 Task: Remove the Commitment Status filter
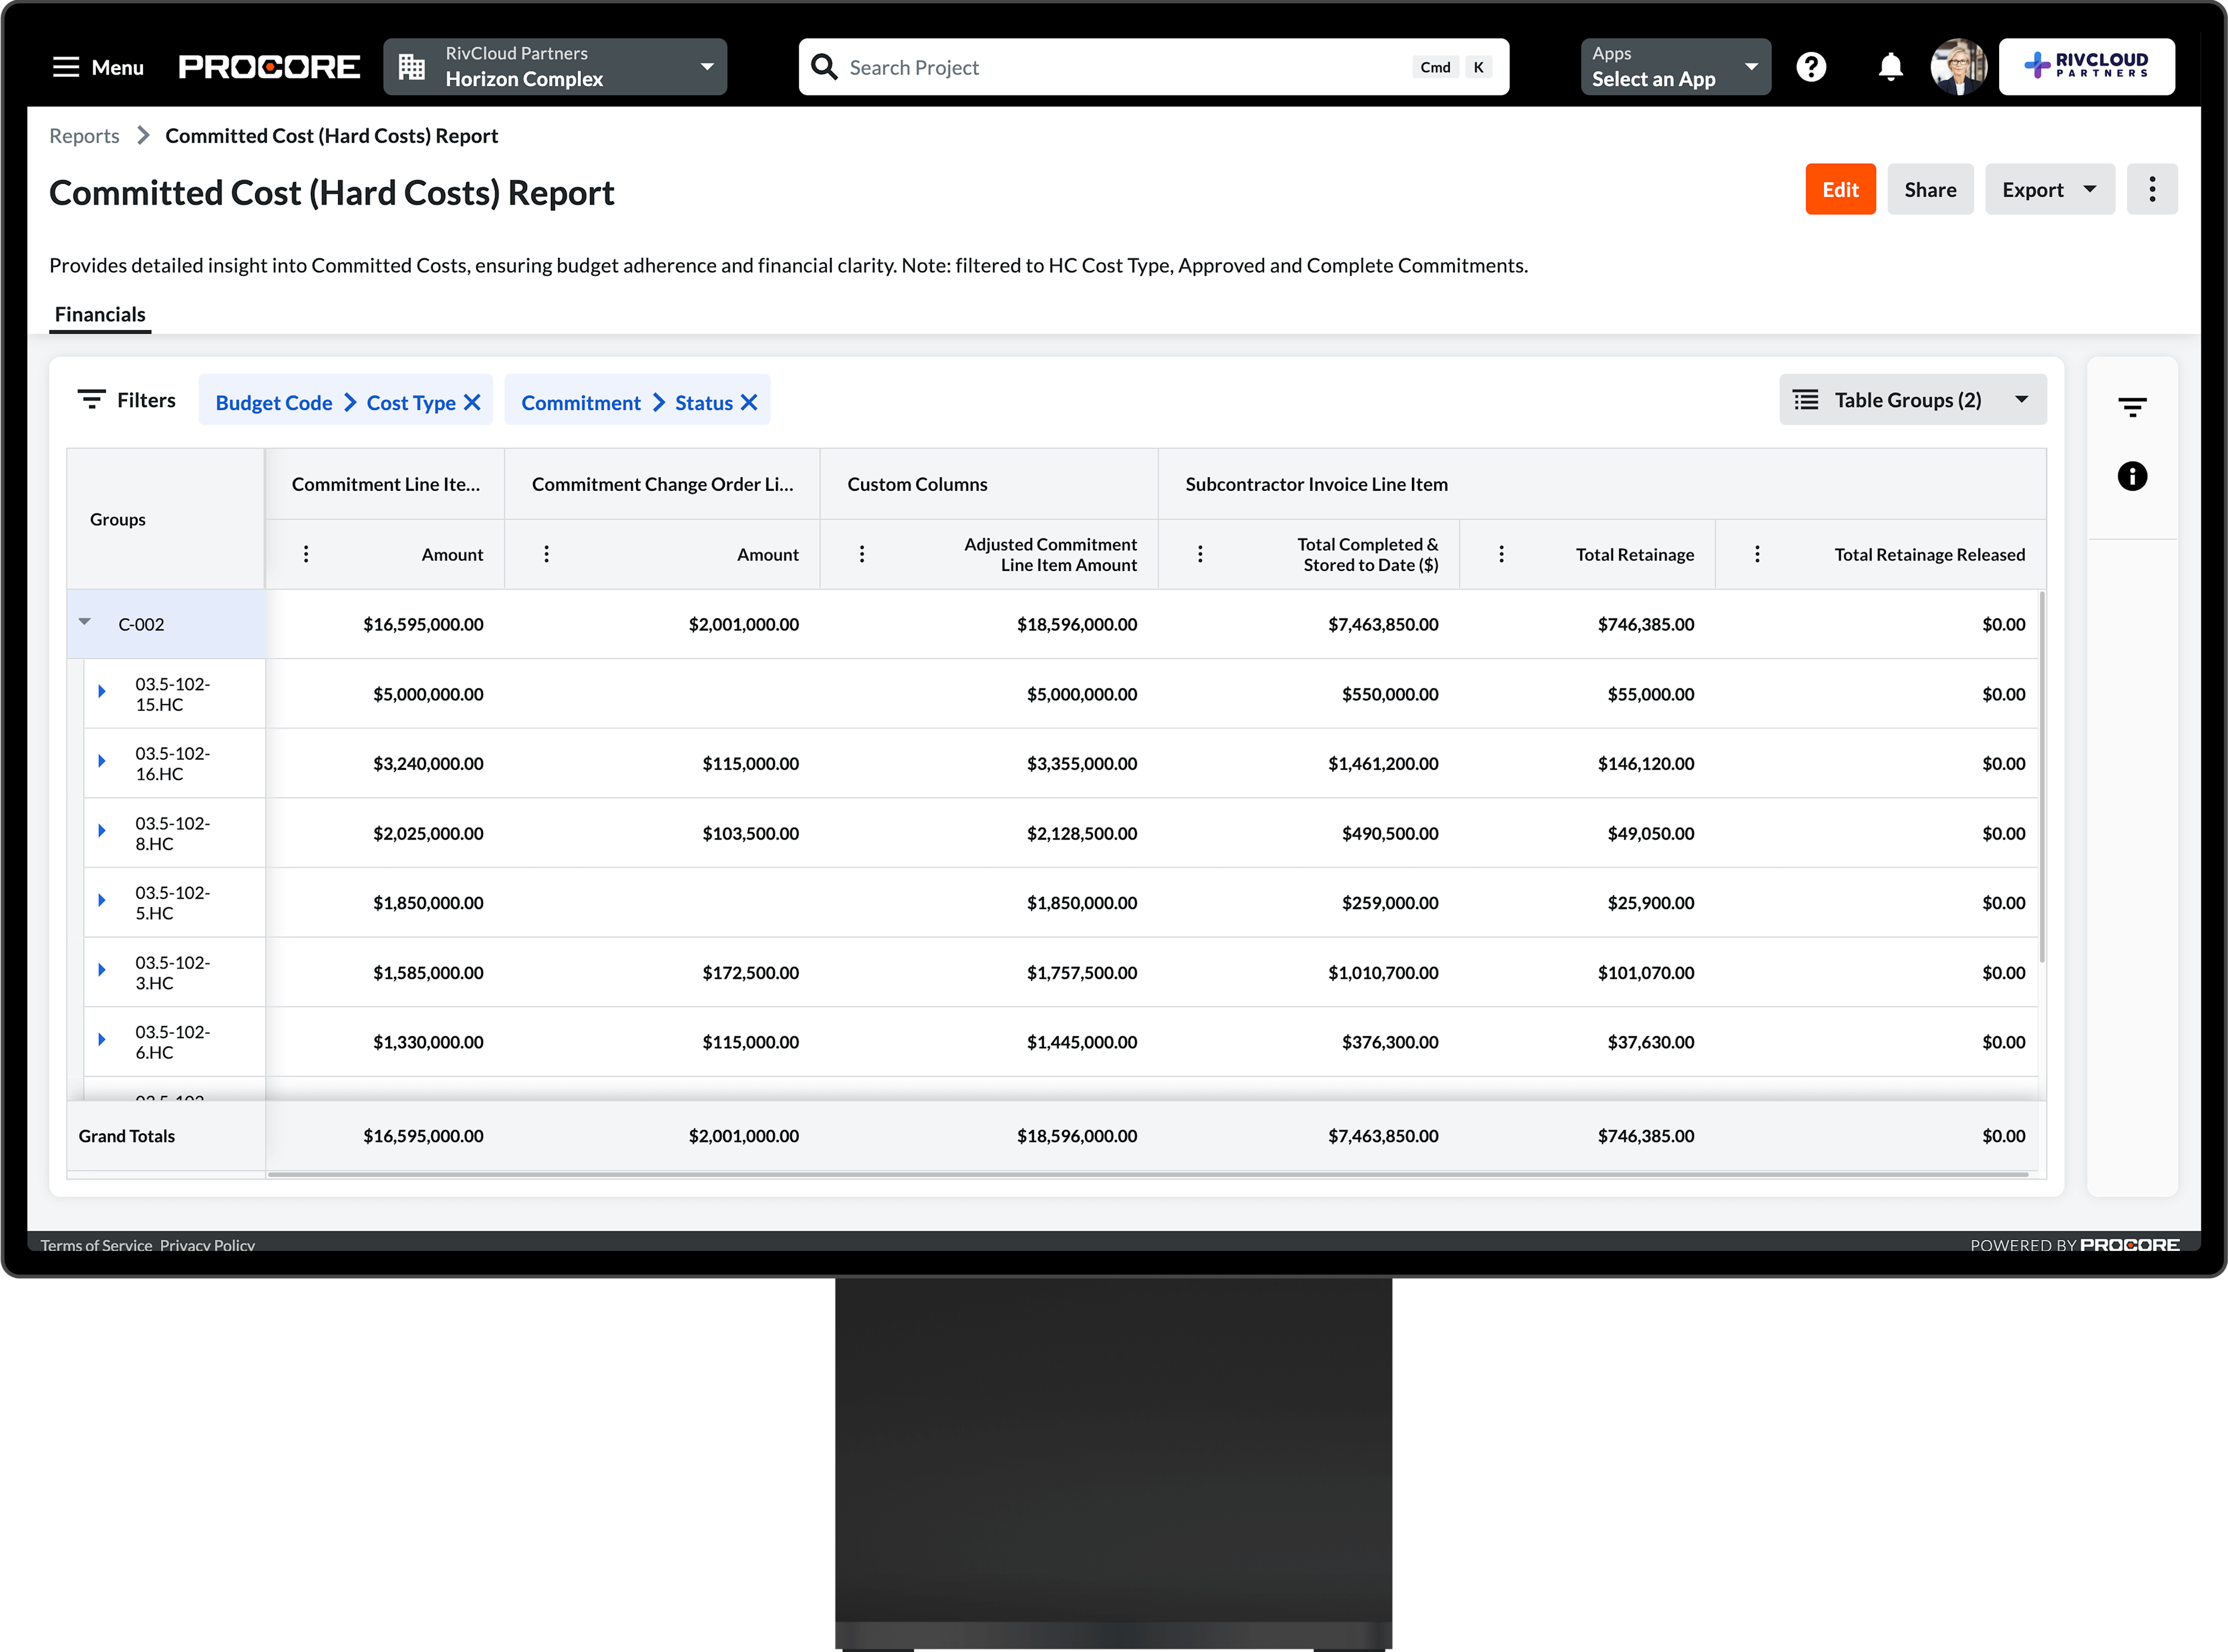coord(748,402)
